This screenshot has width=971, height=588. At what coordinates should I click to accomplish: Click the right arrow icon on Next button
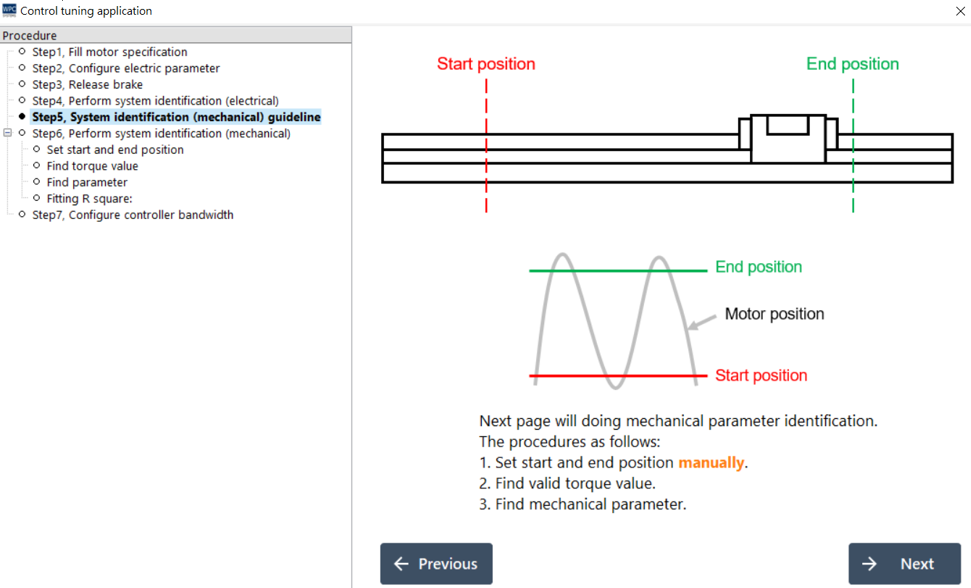point(869,564)
